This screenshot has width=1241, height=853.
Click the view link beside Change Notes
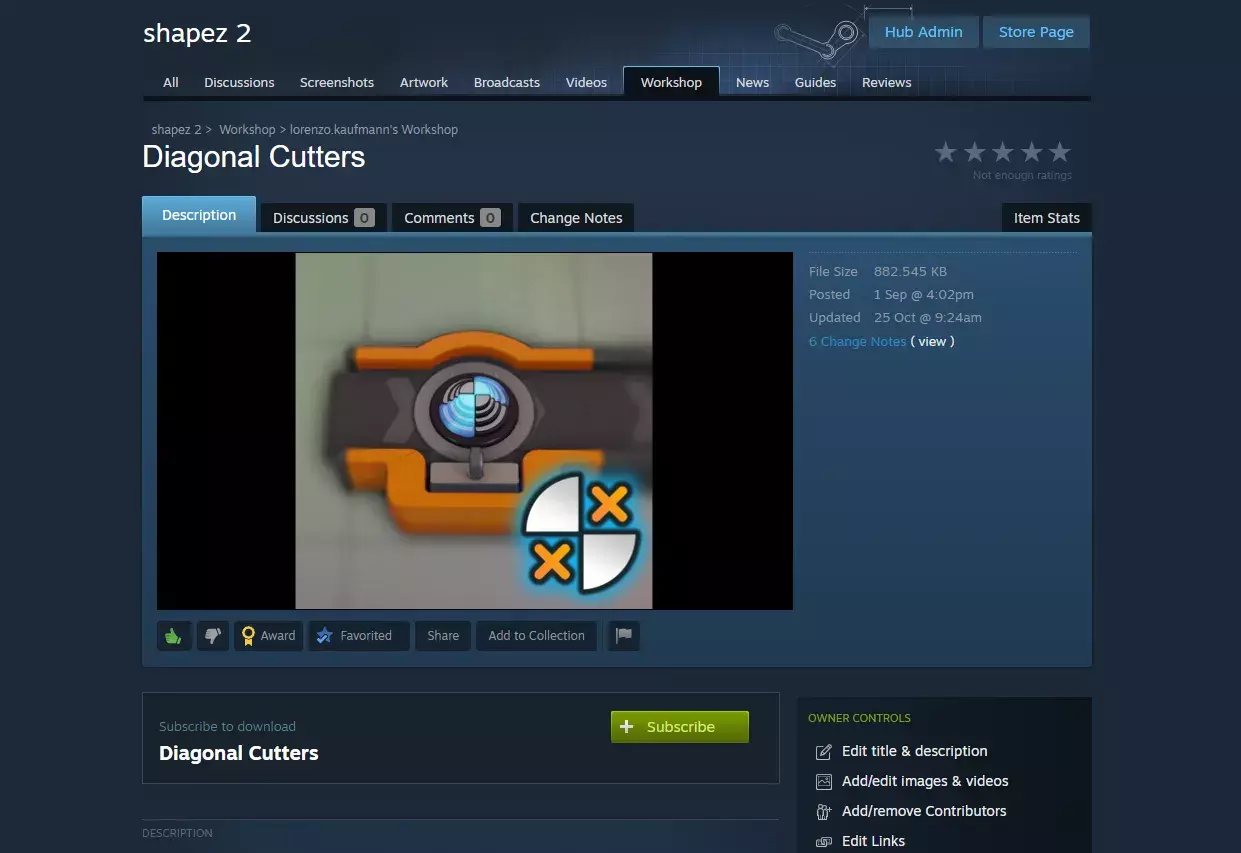pyautogui.click(x=932, y=341)
